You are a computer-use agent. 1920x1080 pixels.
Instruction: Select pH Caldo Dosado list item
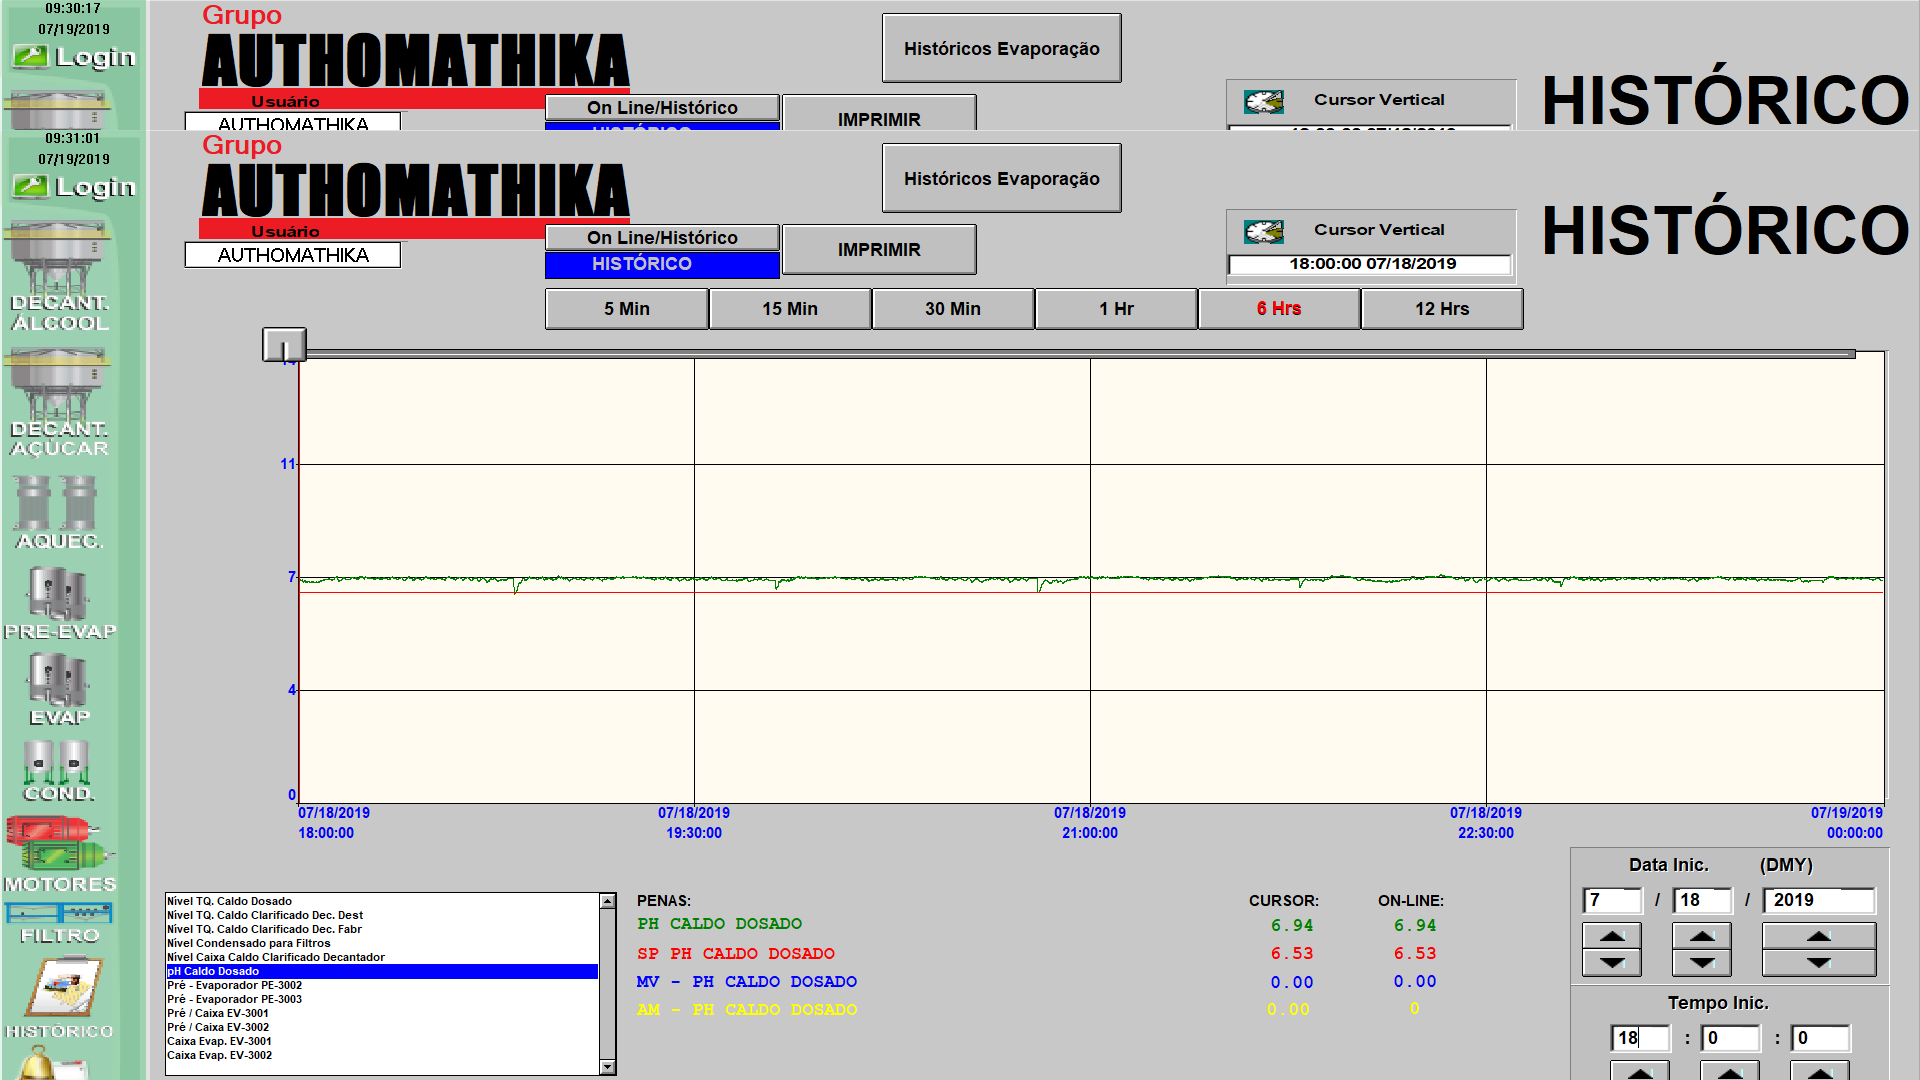(x=382, y=971)
